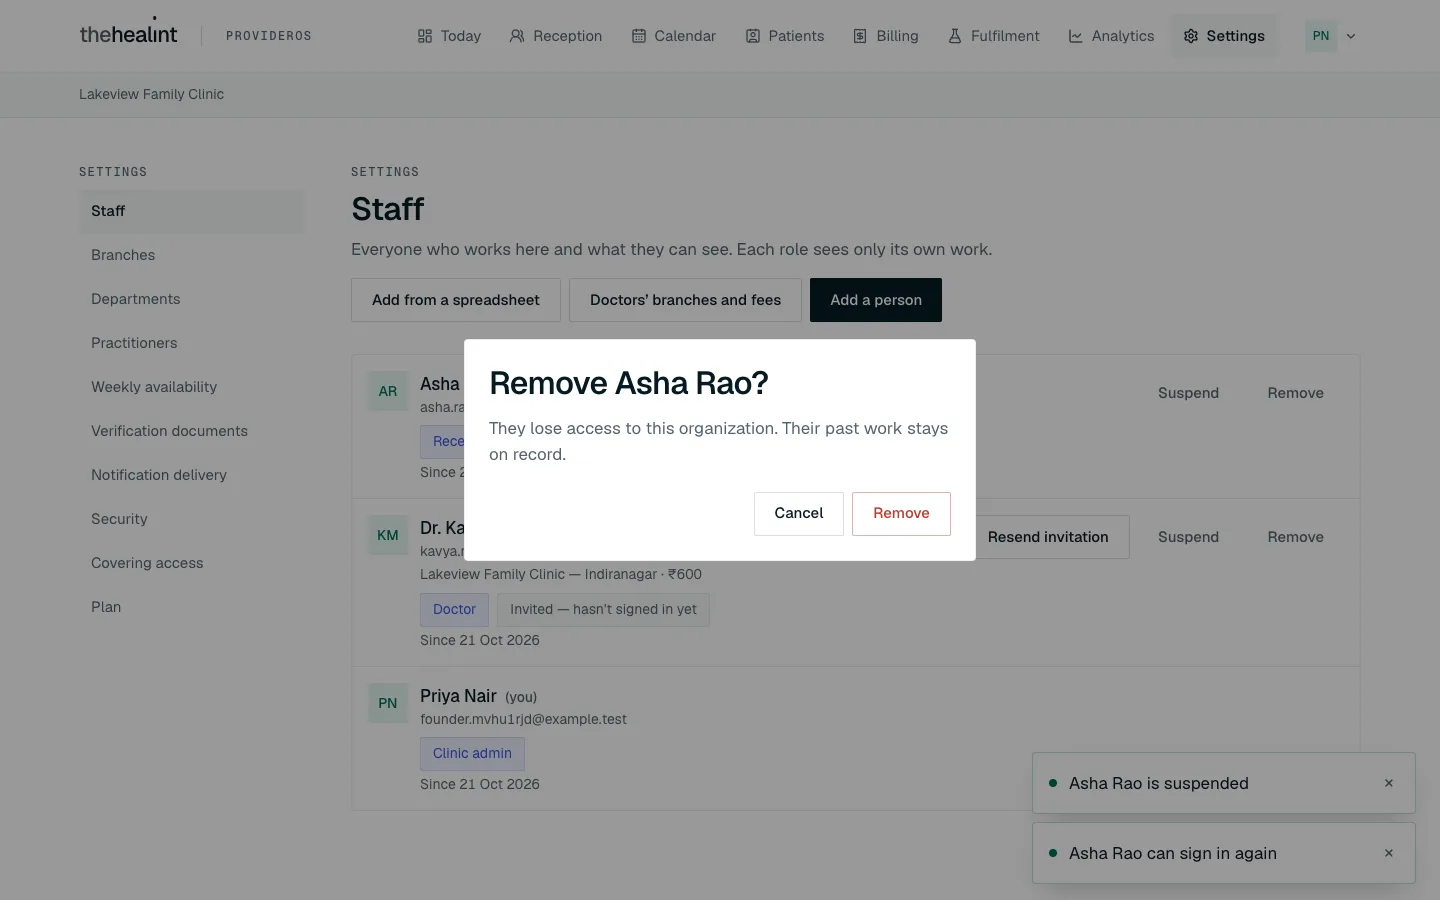Go to Security settings

tap(192, 519)
